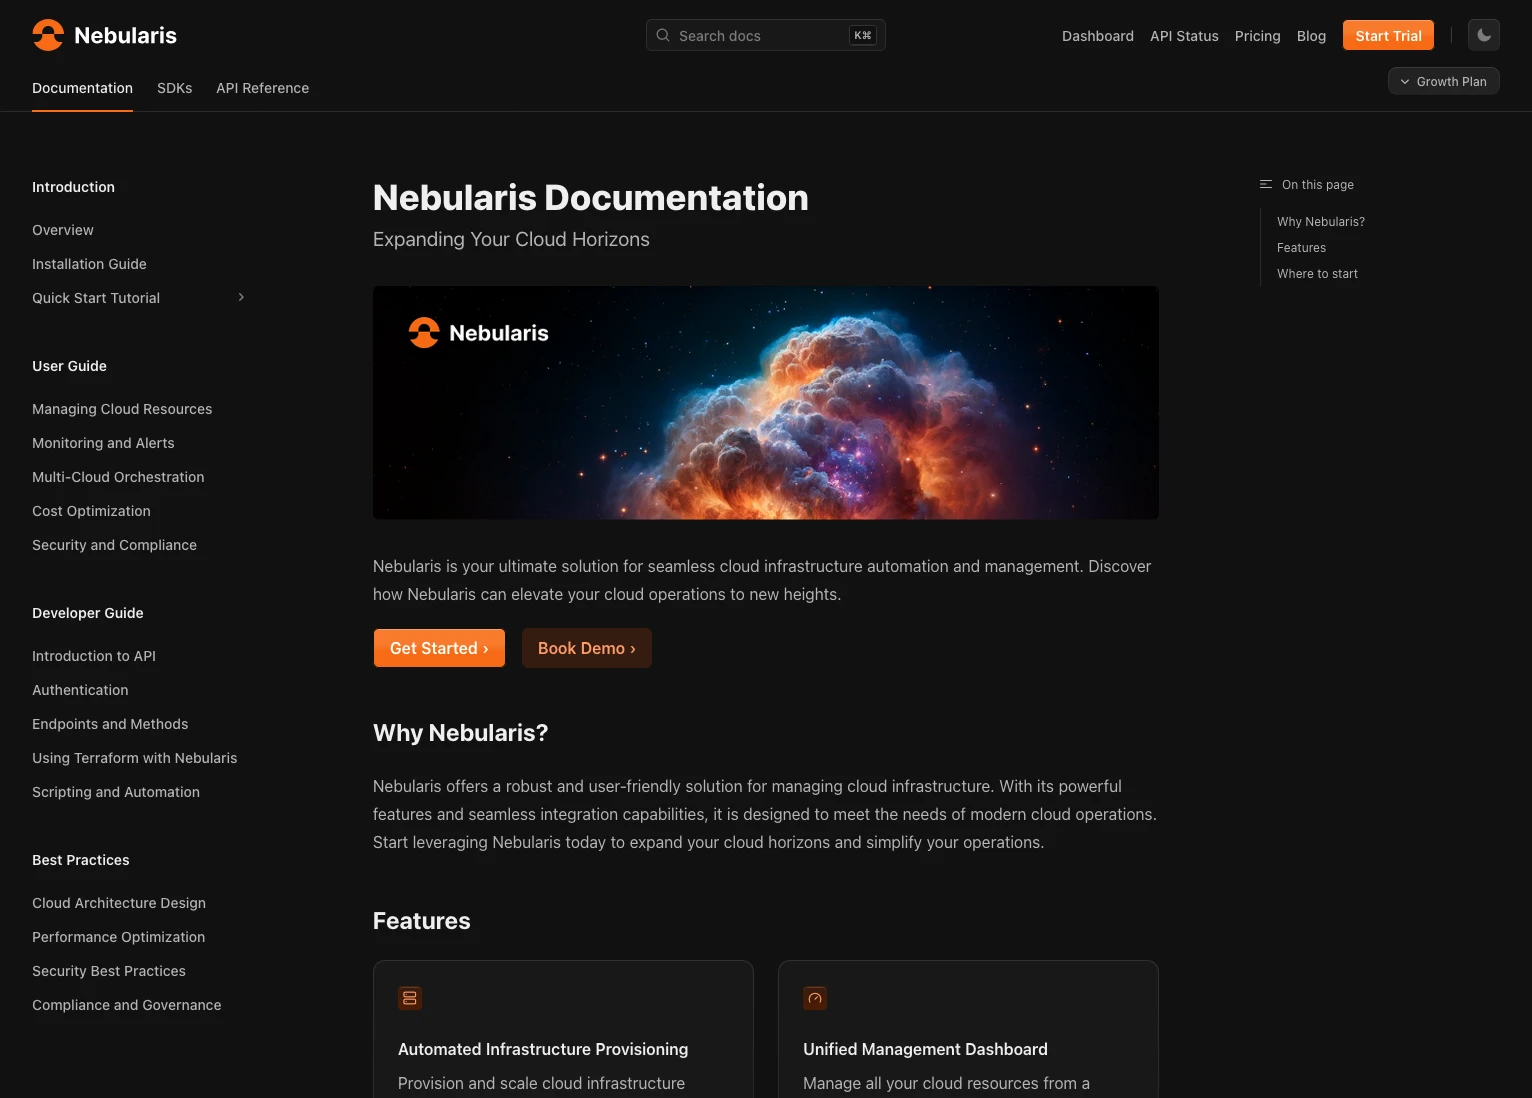Click the search magnifier icon
Screen dimensions: 1532x1098
click(x=663, y=35)
